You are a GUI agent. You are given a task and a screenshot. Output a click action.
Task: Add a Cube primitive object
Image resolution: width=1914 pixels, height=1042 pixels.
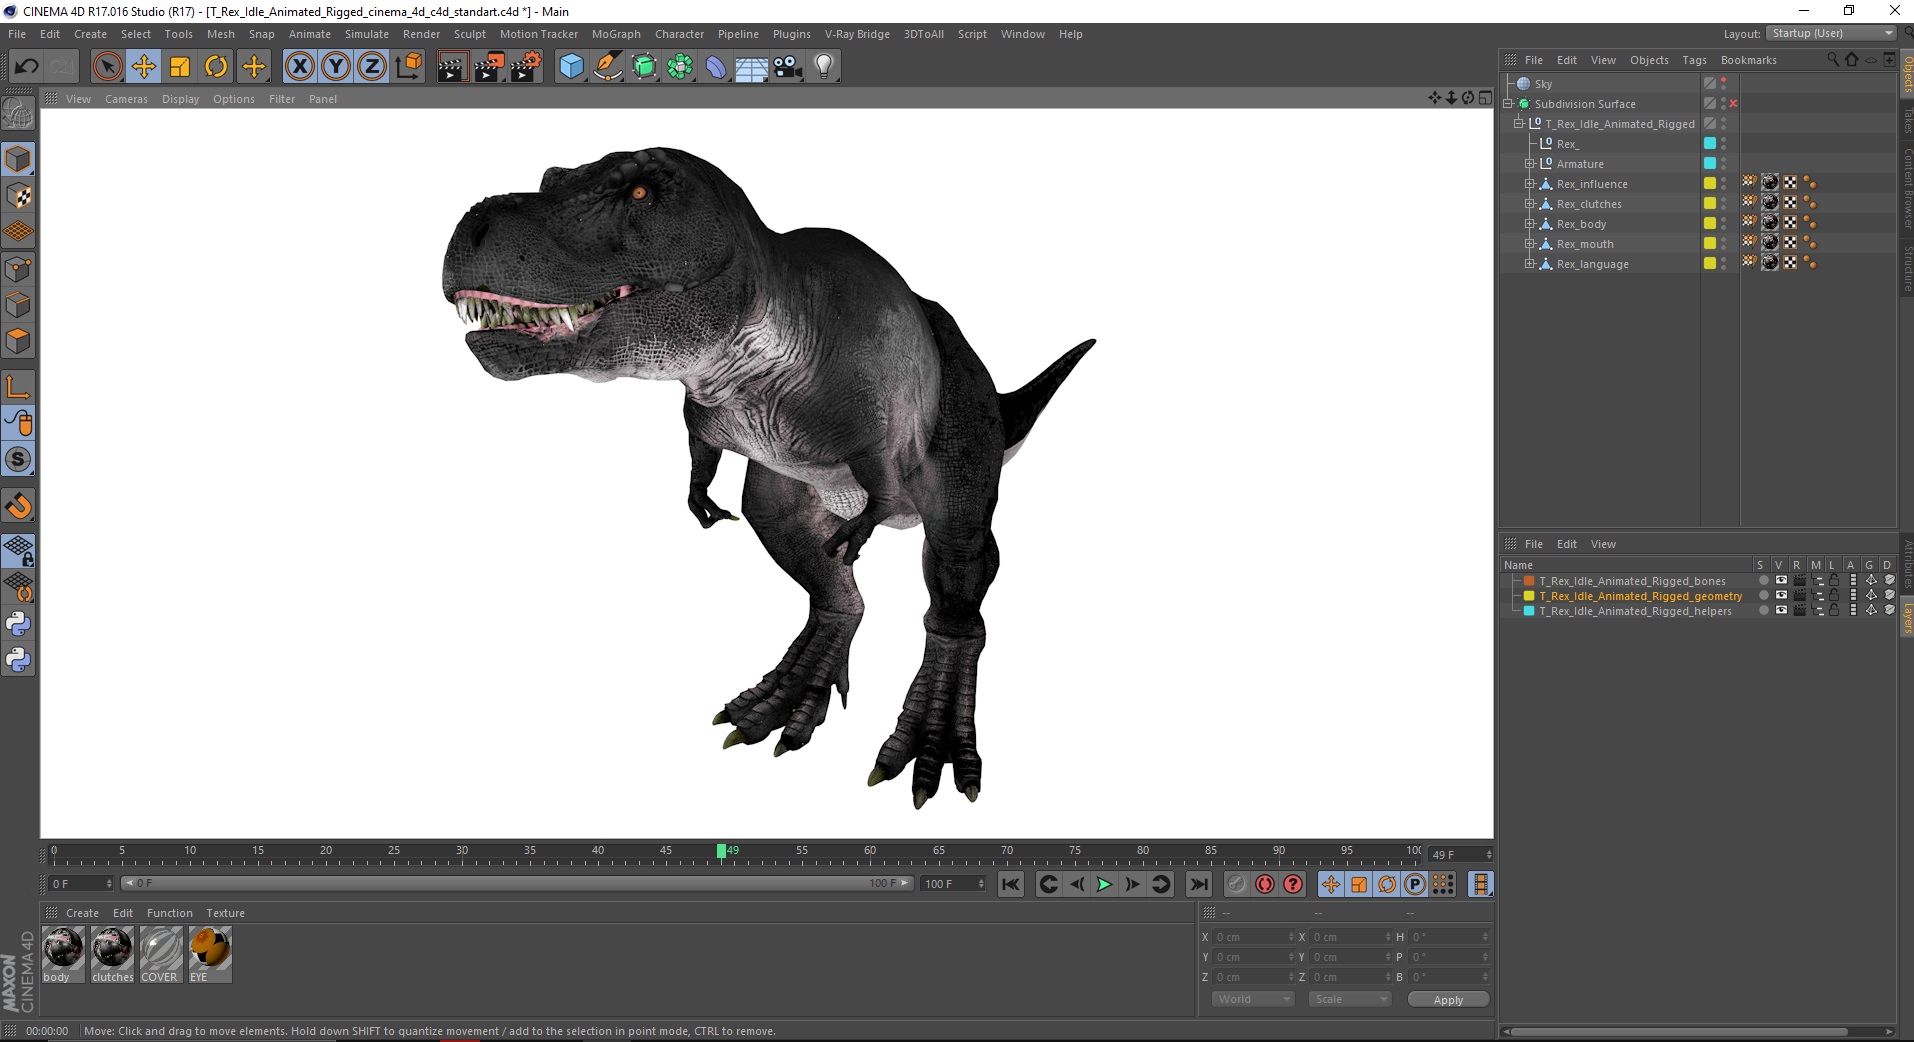(x=571, y=67)
